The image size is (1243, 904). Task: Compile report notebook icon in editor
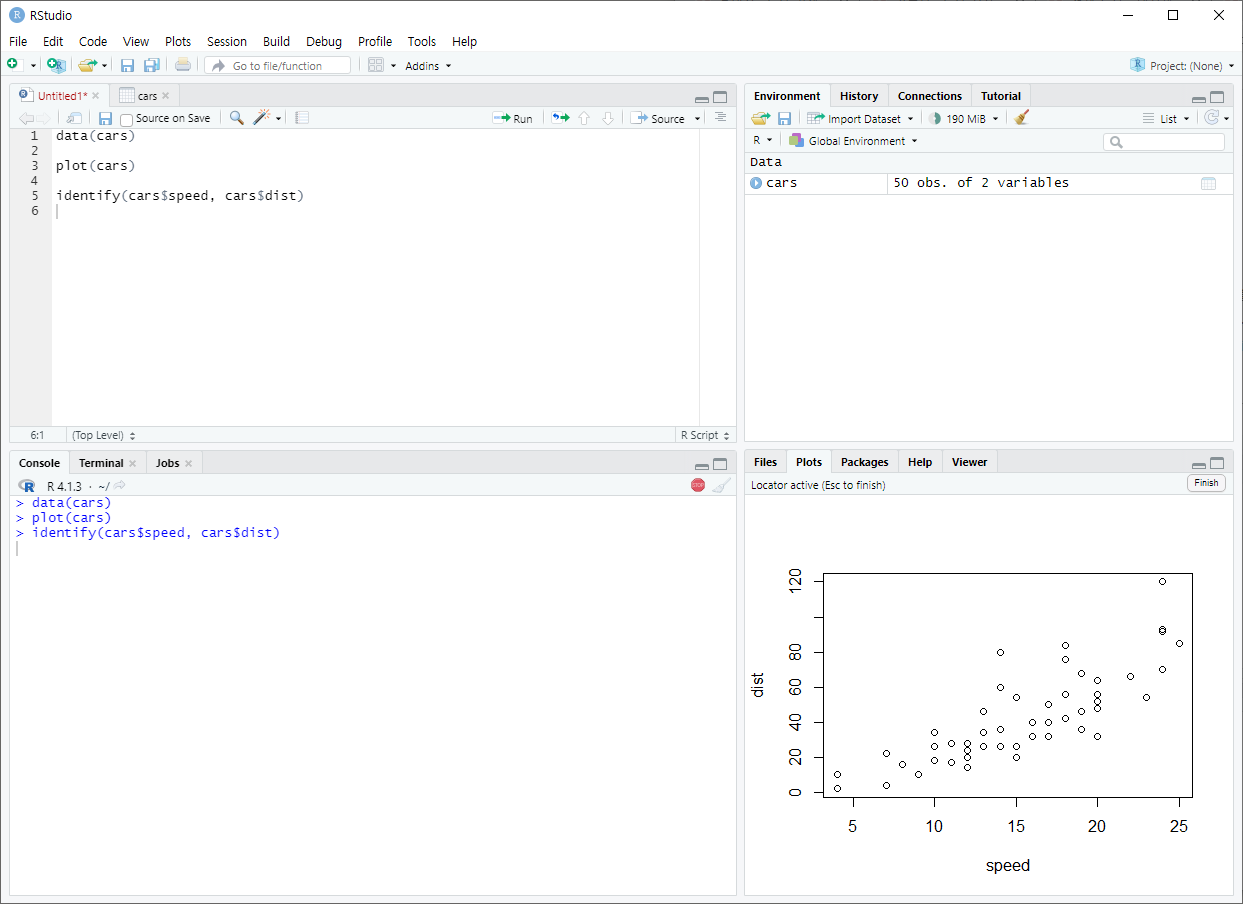click(x=302, y=118)
